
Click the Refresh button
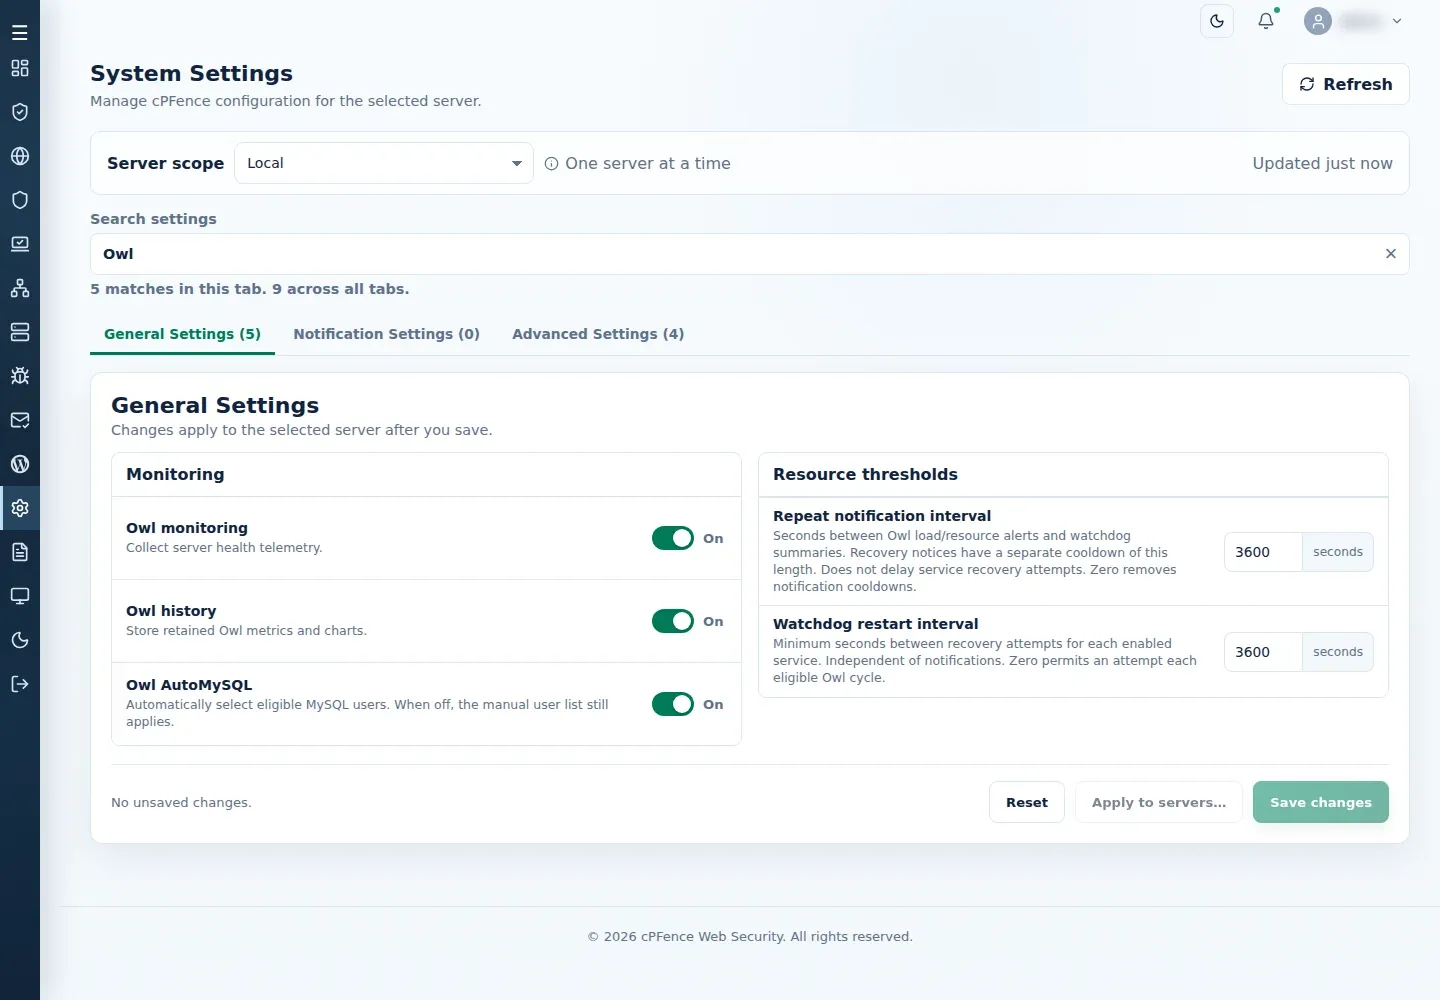tap(1346, 84)
